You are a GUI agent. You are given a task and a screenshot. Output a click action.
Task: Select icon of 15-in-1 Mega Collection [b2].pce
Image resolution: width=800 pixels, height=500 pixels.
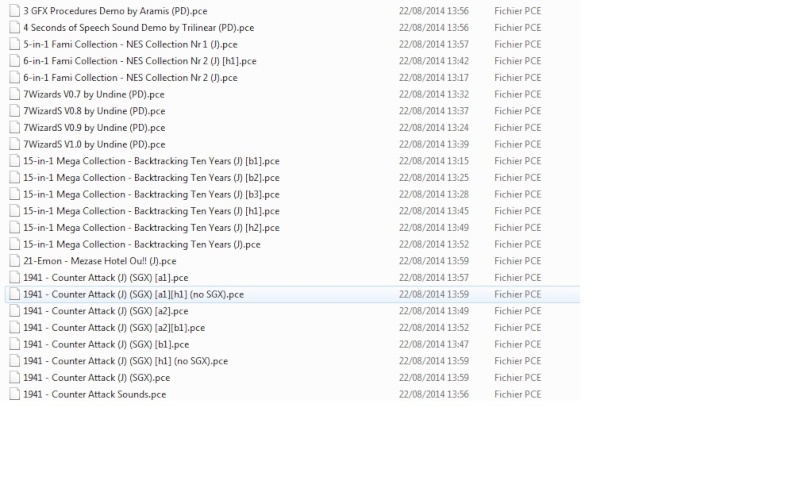(x=15, y=178)
